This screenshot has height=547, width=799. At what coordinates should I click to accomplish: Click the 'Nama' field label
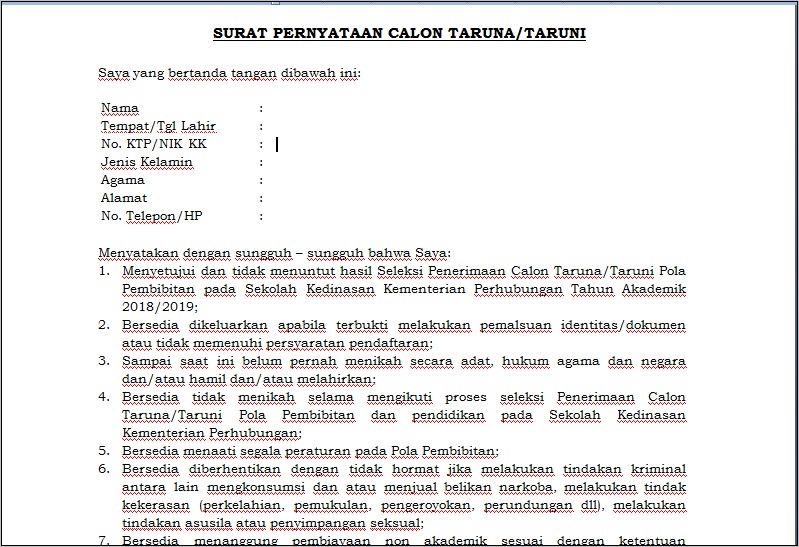tap(120, 108)
